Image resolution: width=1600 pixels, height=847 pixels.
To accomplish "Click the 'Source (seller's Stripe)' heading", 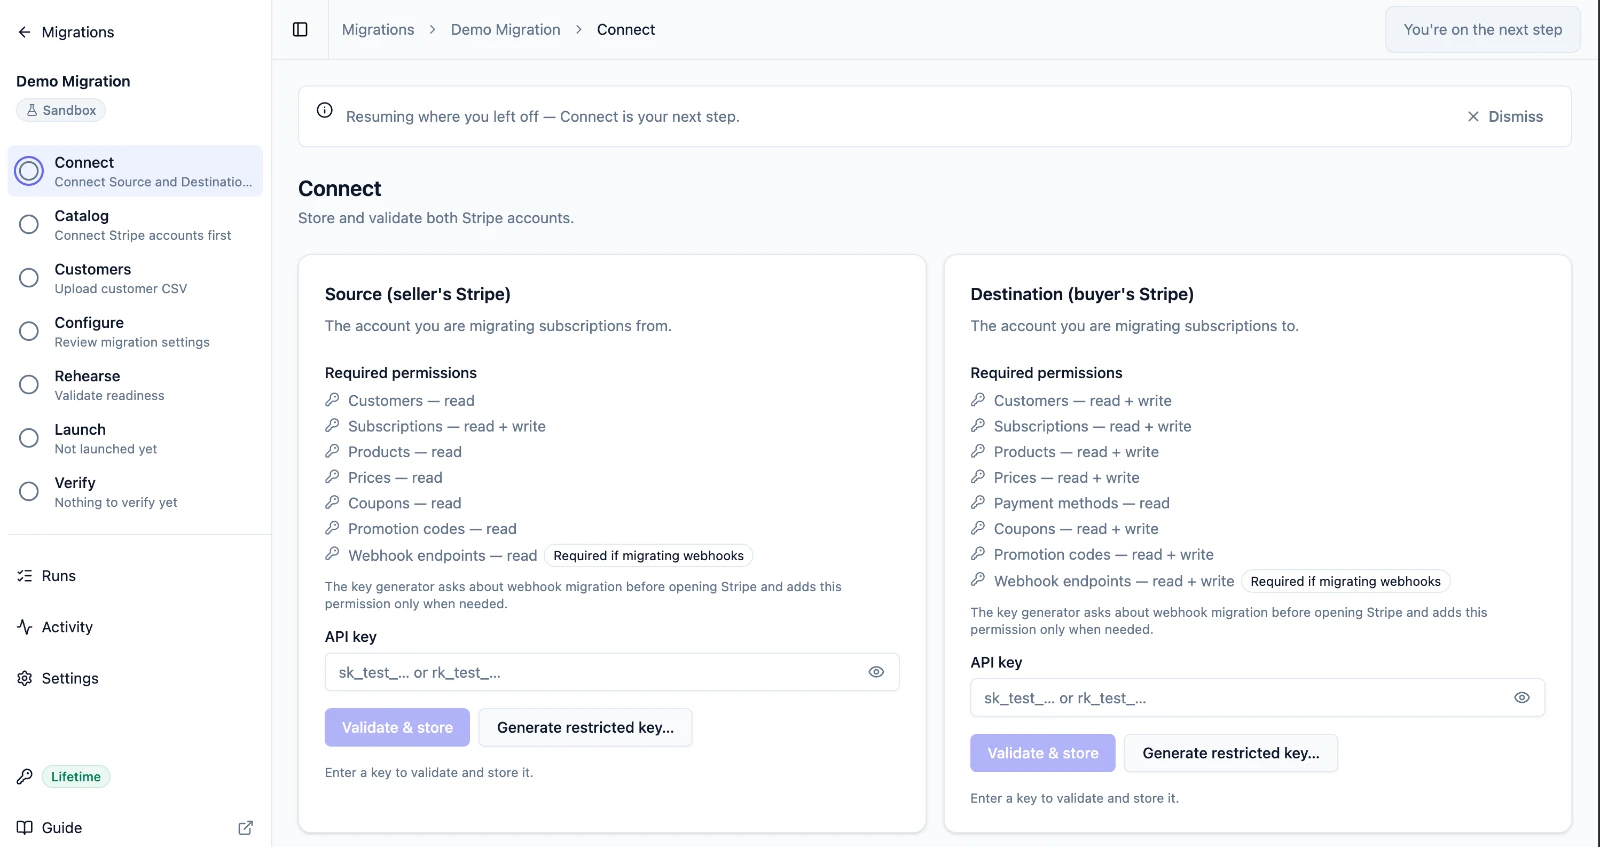I will (x=418, y=294).
